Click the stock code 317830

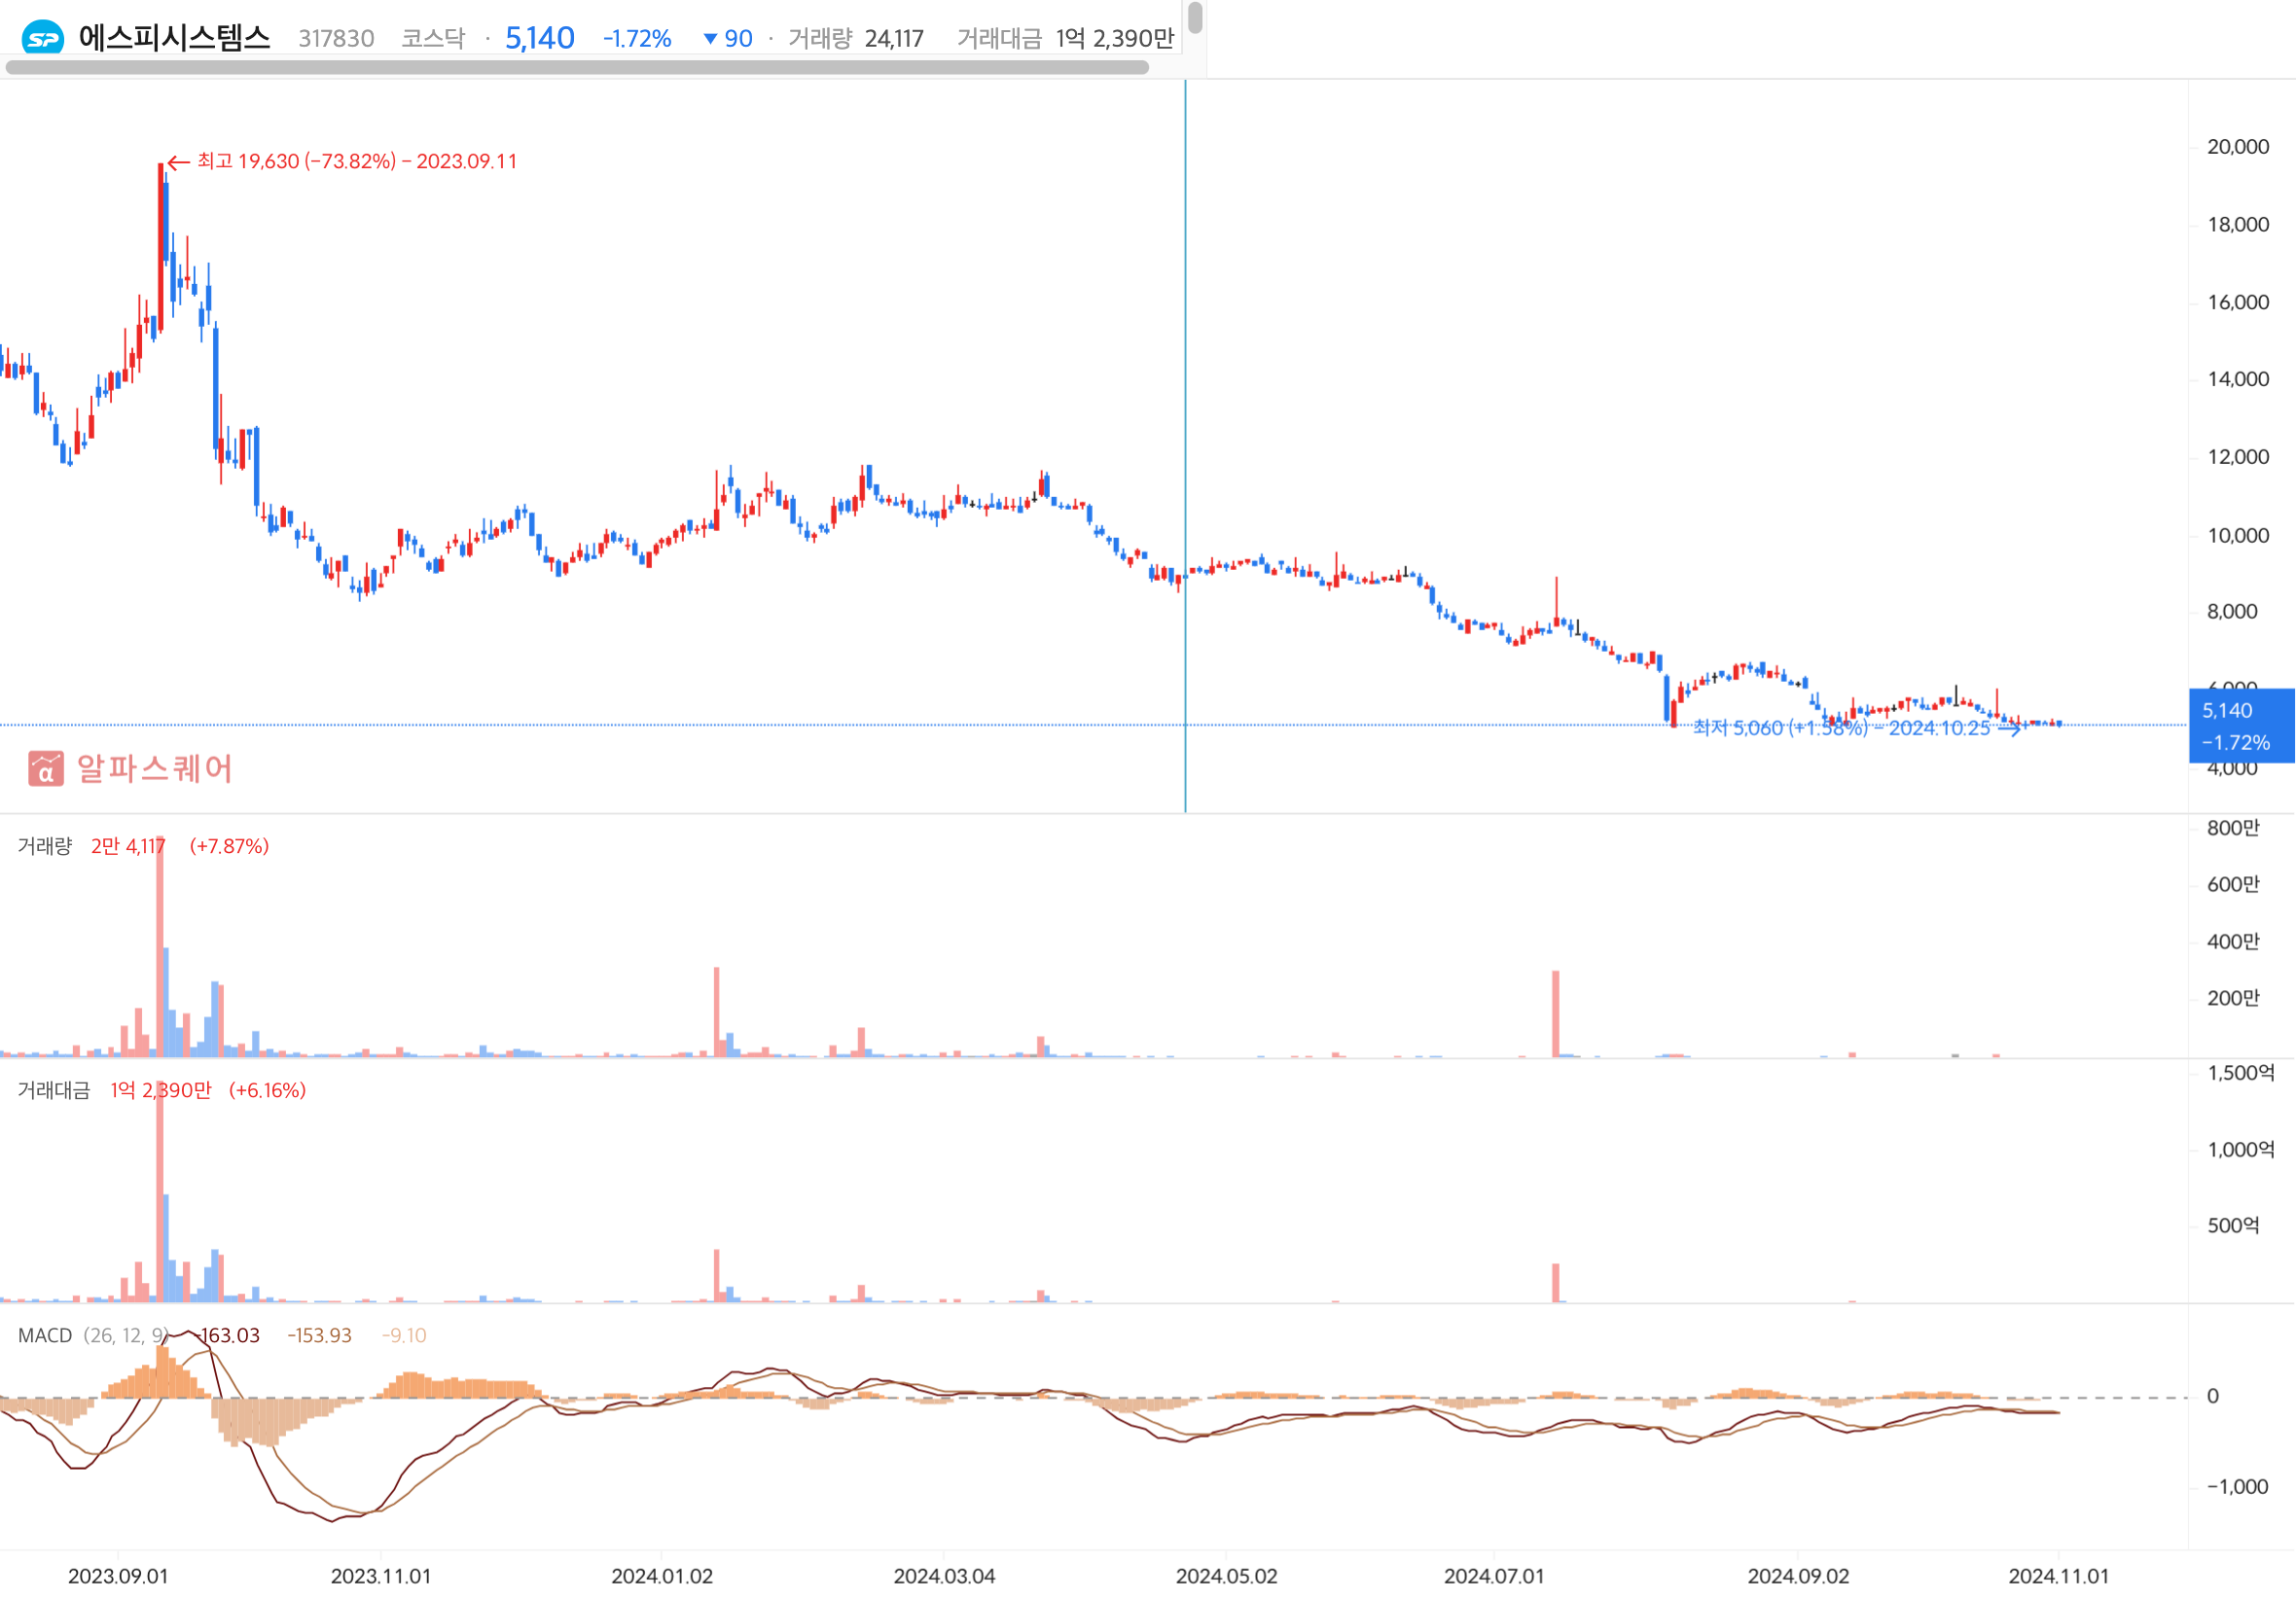(336, 39)
